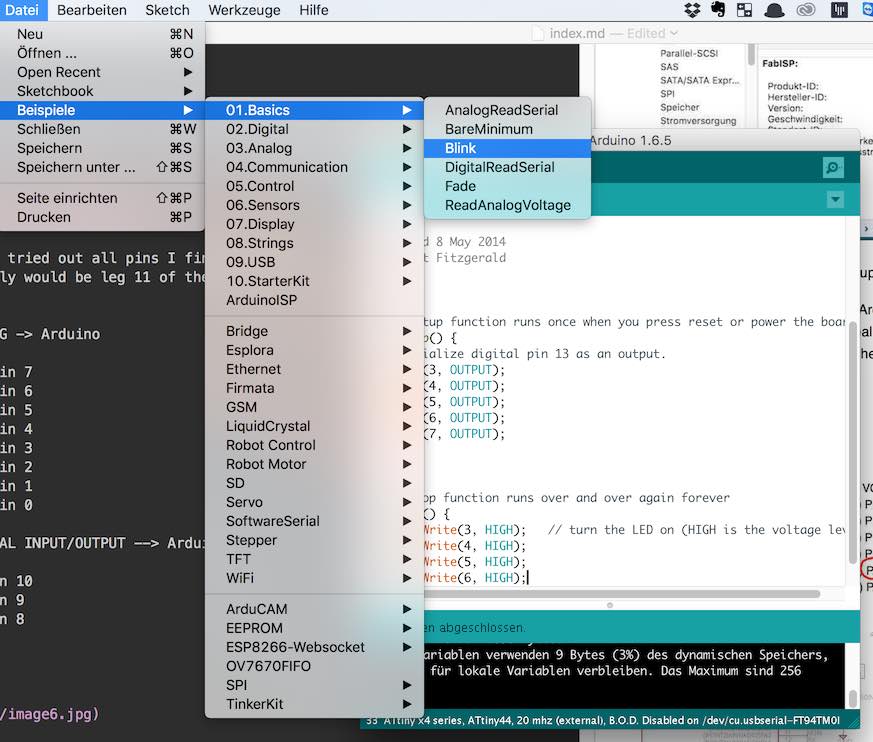This screenshot has height=742, width=873.
Task: Expand the 01.Basics examples submenu
Action: point(315,110)
